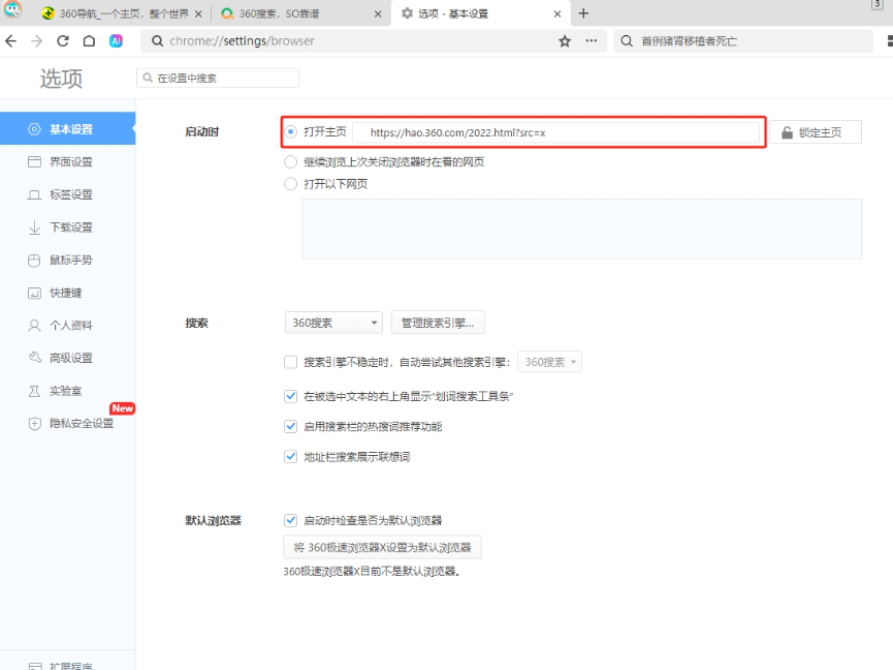Select the 选项 - 基本设置 tab

[x=480, y=14]
